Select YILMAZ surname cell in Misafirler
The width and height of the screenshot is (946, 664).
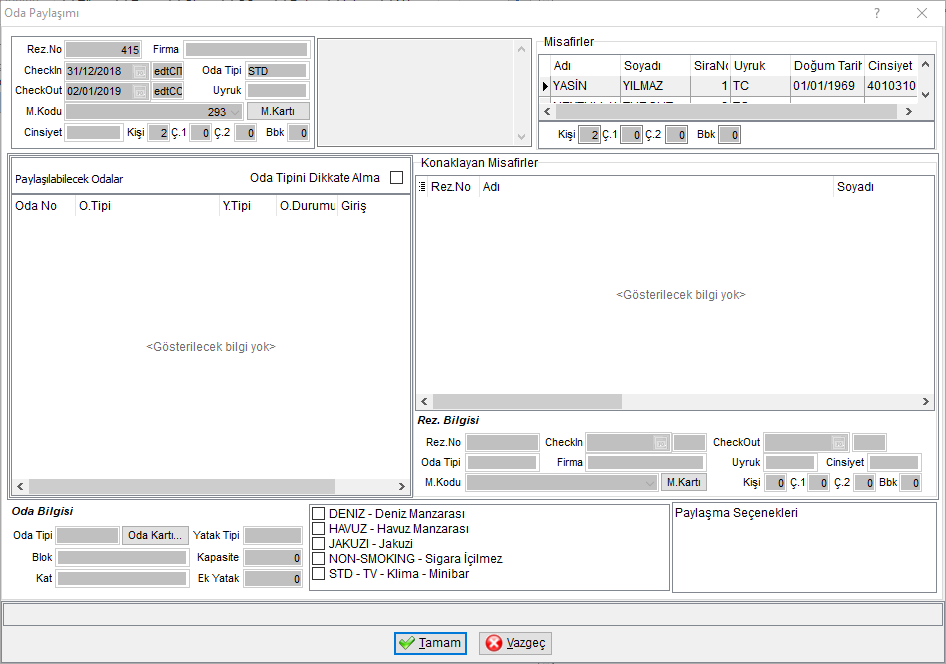[x=655, y=86]
